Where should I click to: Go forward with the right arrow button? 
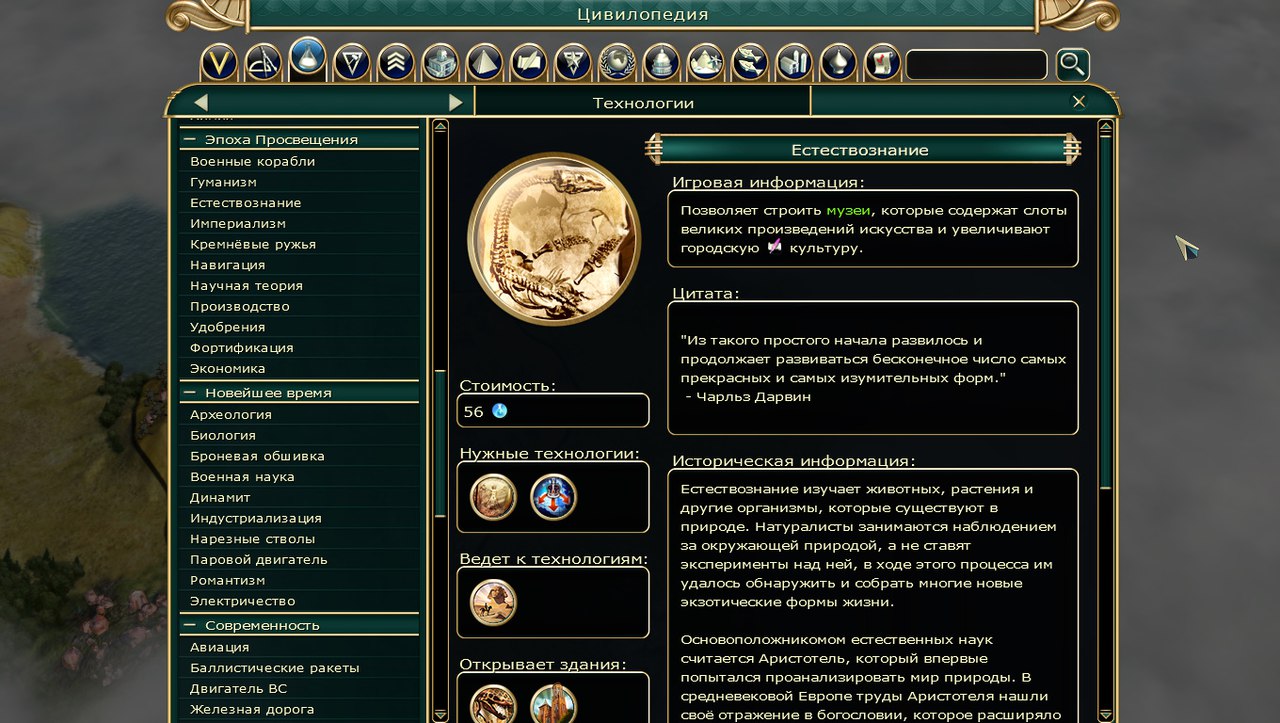click(x=455, y=102)
